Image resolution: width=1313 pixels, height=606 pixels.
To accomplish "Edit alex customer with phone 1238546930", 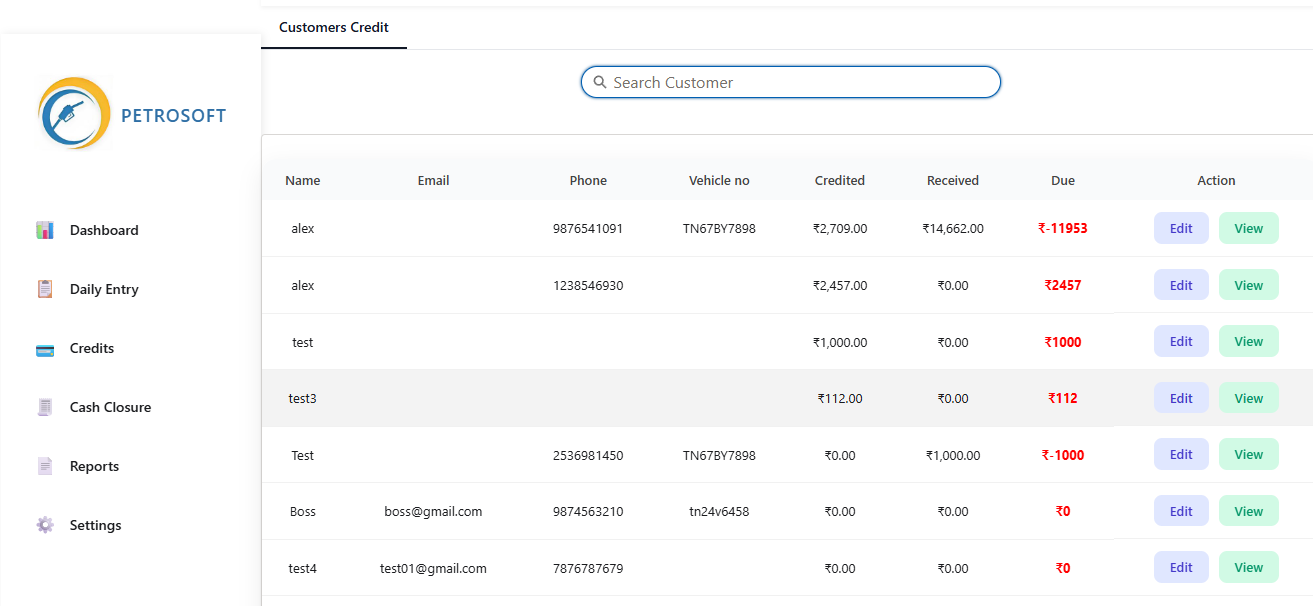I will tap(1181, 285).
